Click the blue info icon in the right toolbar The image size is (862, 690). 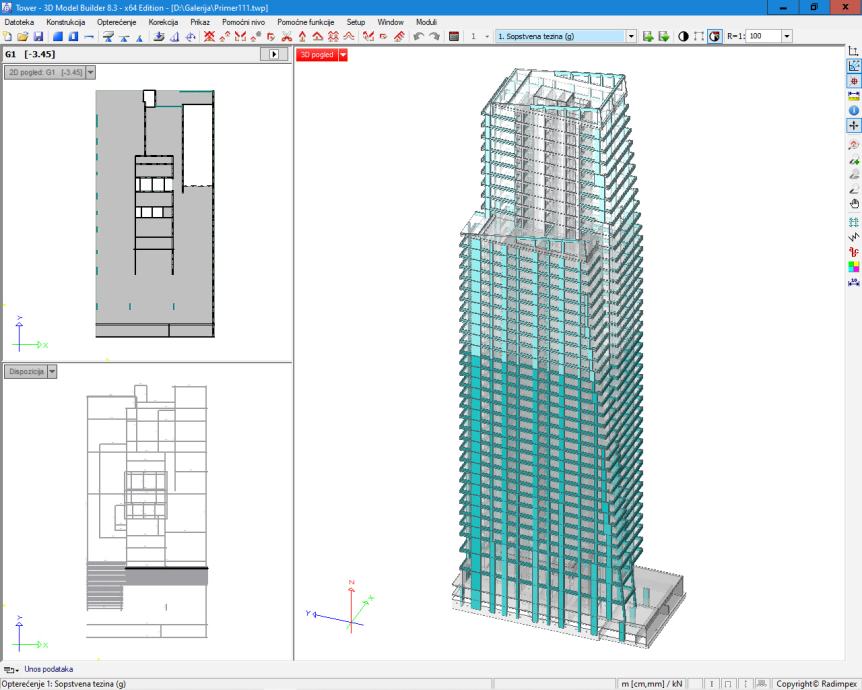pyautogui.click(x=854, y=111)
